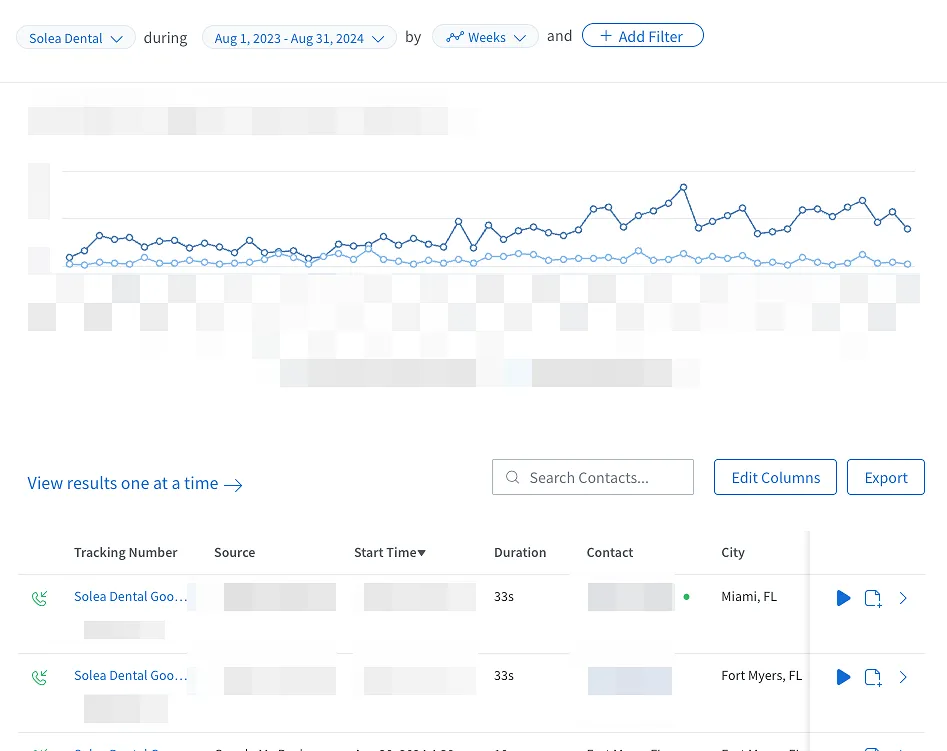Play the Miami, FL call recording
The height and width of the screenshot is (751, 947).
843,598
